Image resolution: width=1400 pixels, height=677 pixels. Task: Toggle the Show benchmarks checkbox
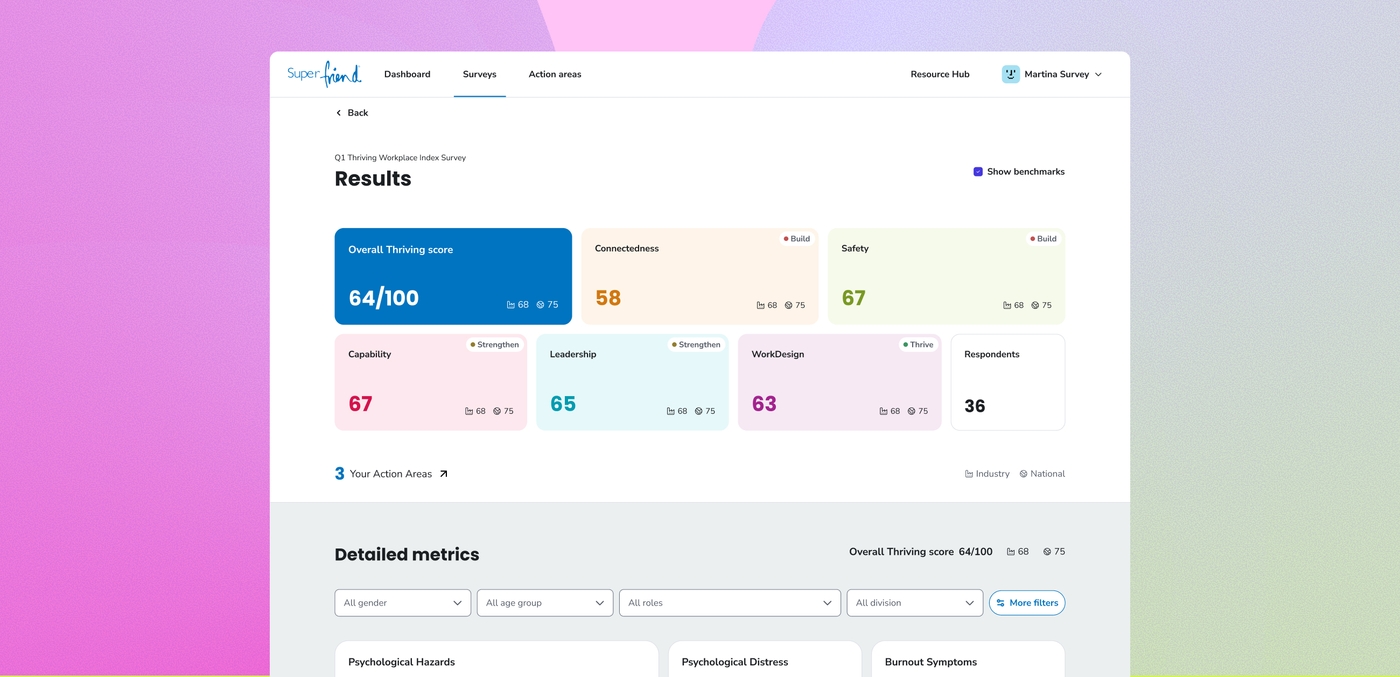coord(978,172)
